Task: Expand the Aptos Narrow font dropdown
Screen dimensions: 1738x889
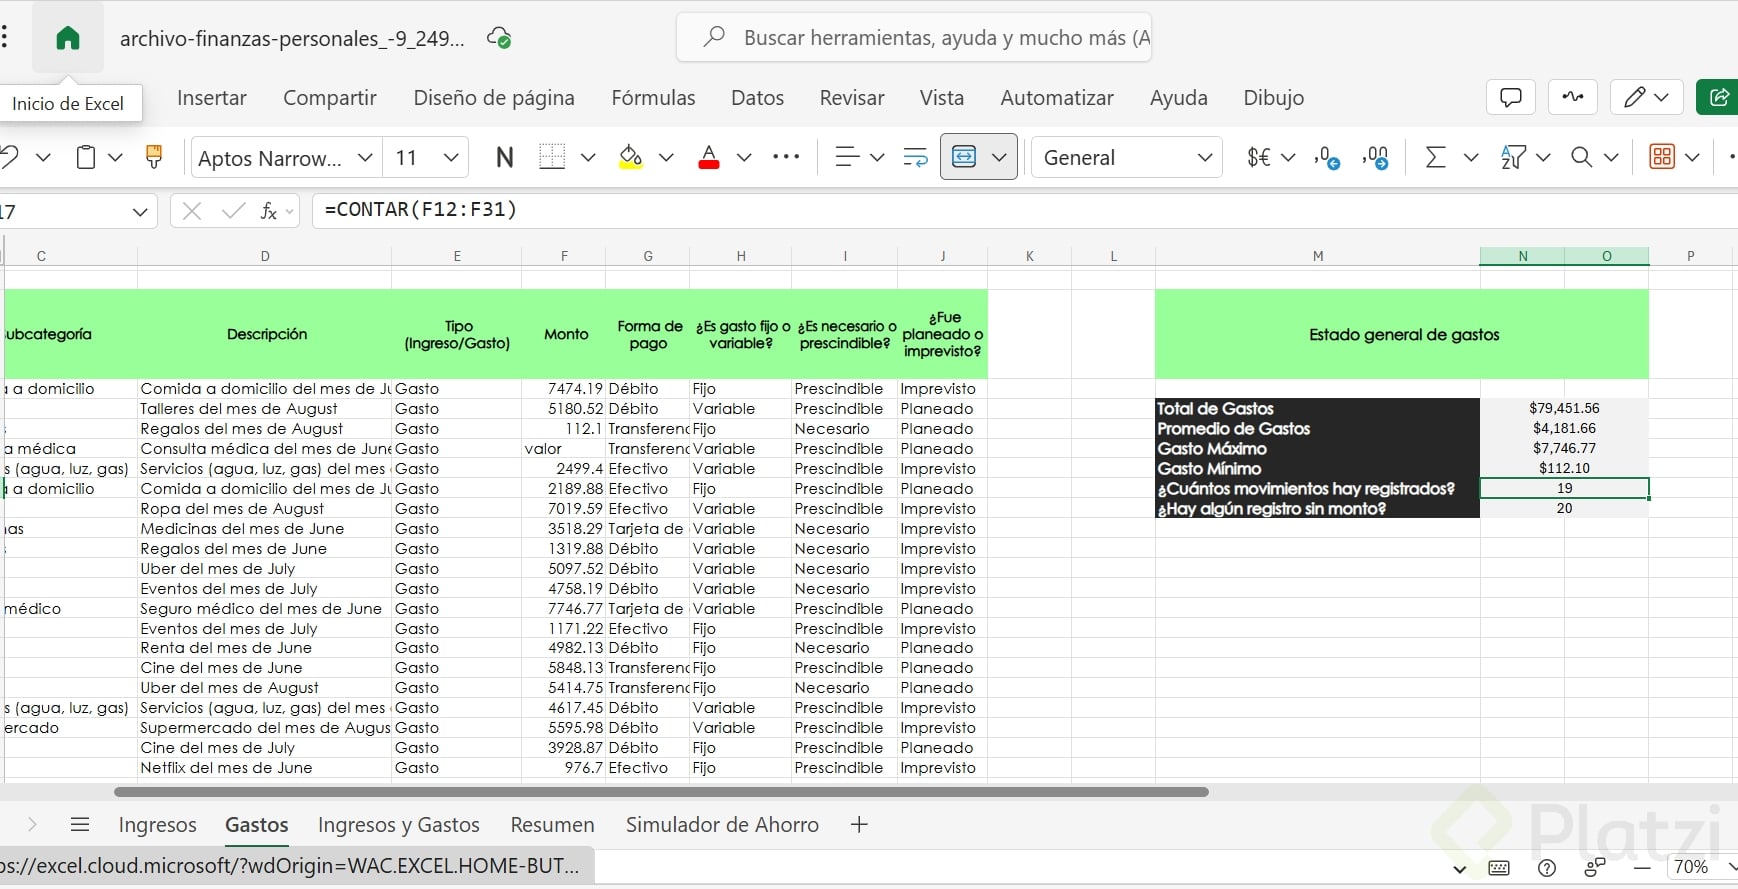Action: pyautogui.click(x=365, y=157)
